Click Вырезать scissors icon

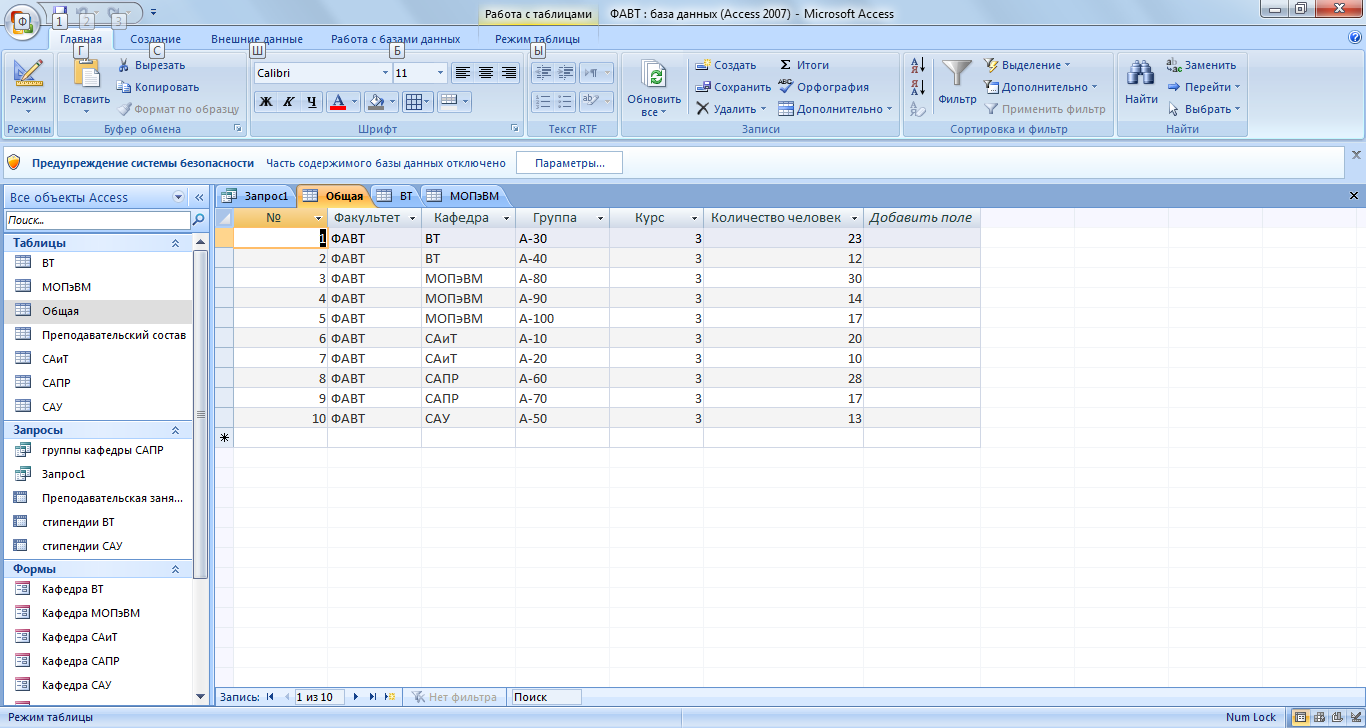124,65
